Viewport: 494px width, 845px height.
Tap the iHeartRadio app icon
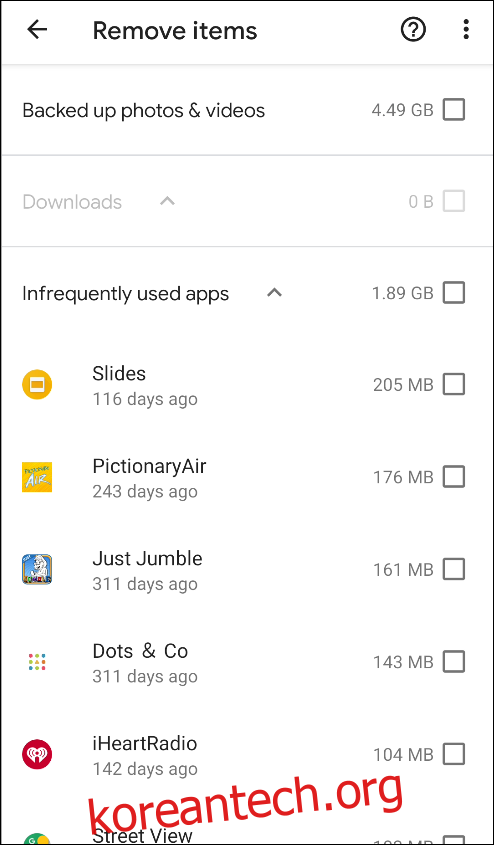point(37,753)
